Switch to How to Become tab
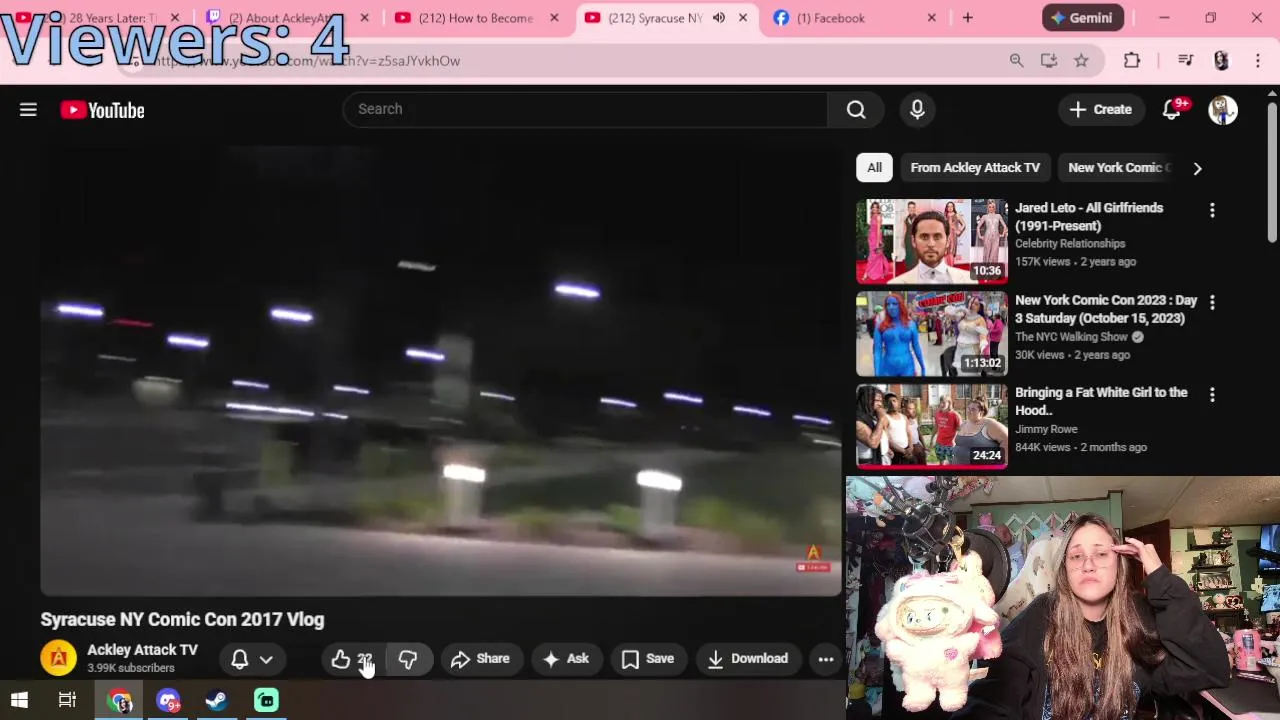This screenshot has height=720, width=1280. tap(476, 18)
